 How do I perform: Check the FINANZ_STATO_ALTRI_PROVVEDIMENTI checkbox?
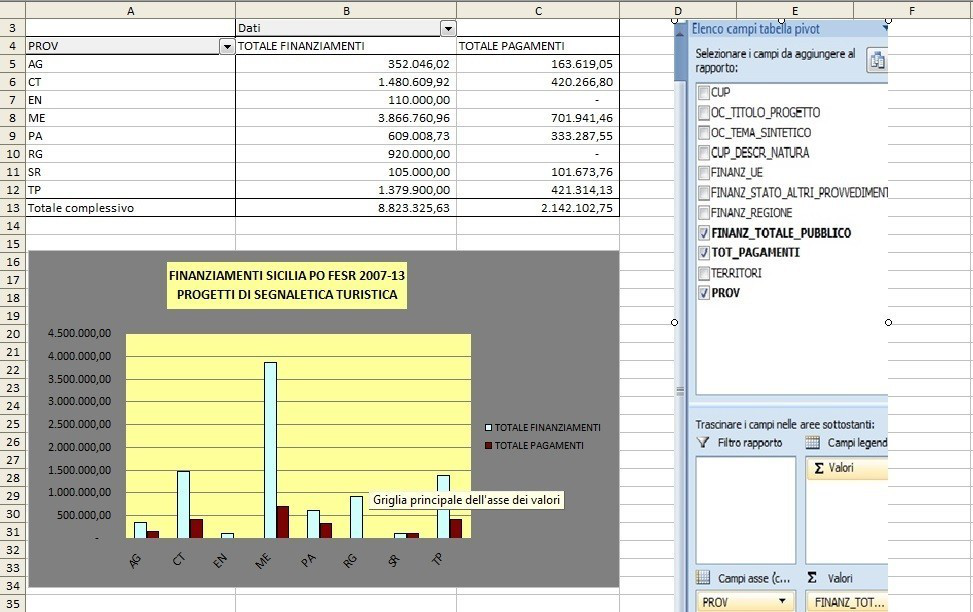click(x=704, y=192)
